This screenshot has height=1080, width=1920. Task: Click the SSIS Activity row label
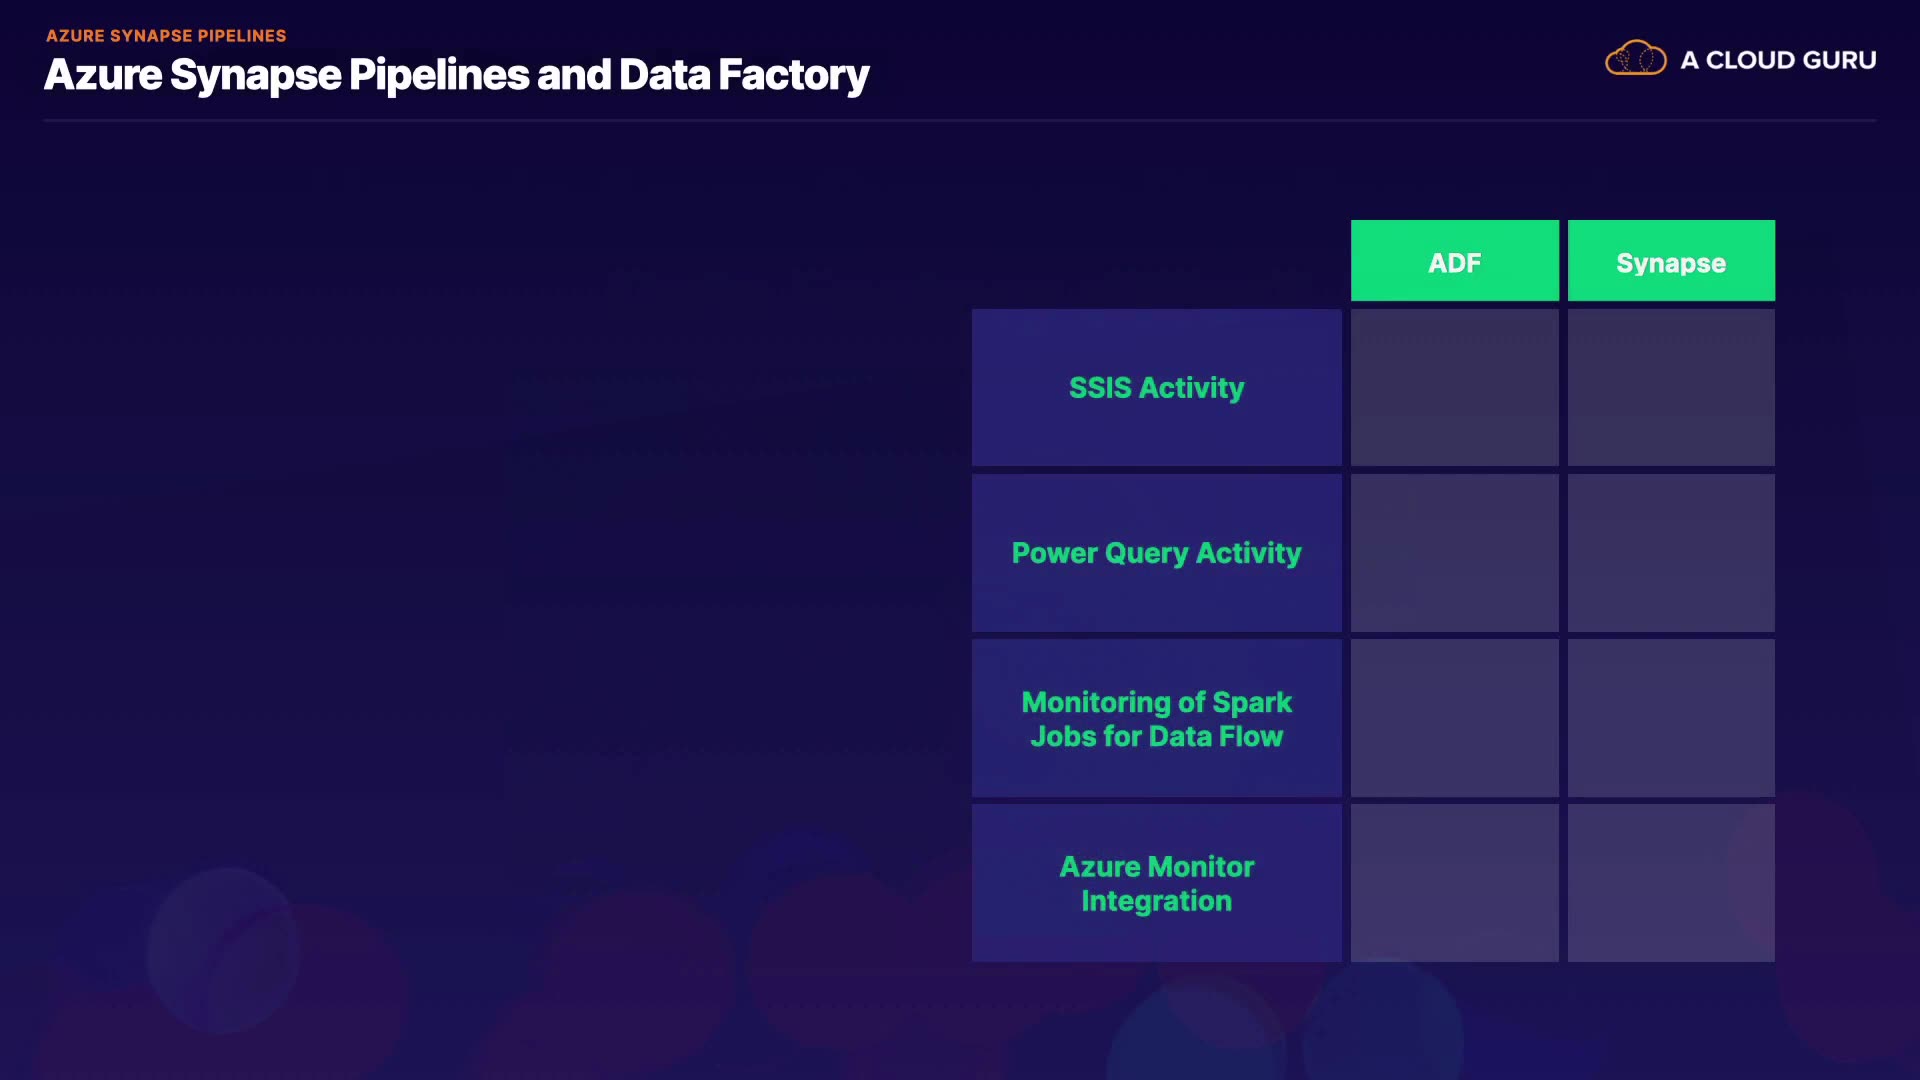[1156, 388]
